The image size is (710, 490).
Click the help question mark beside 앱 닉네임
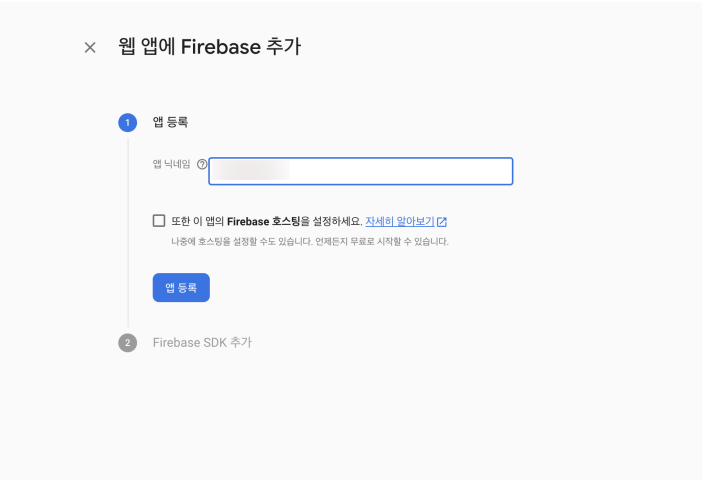[x=202, y=164]
